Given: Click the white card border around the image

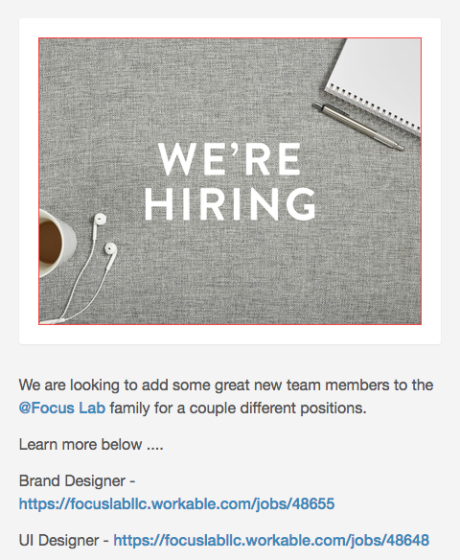Looking at the screenshot, I should click(230, 335).
